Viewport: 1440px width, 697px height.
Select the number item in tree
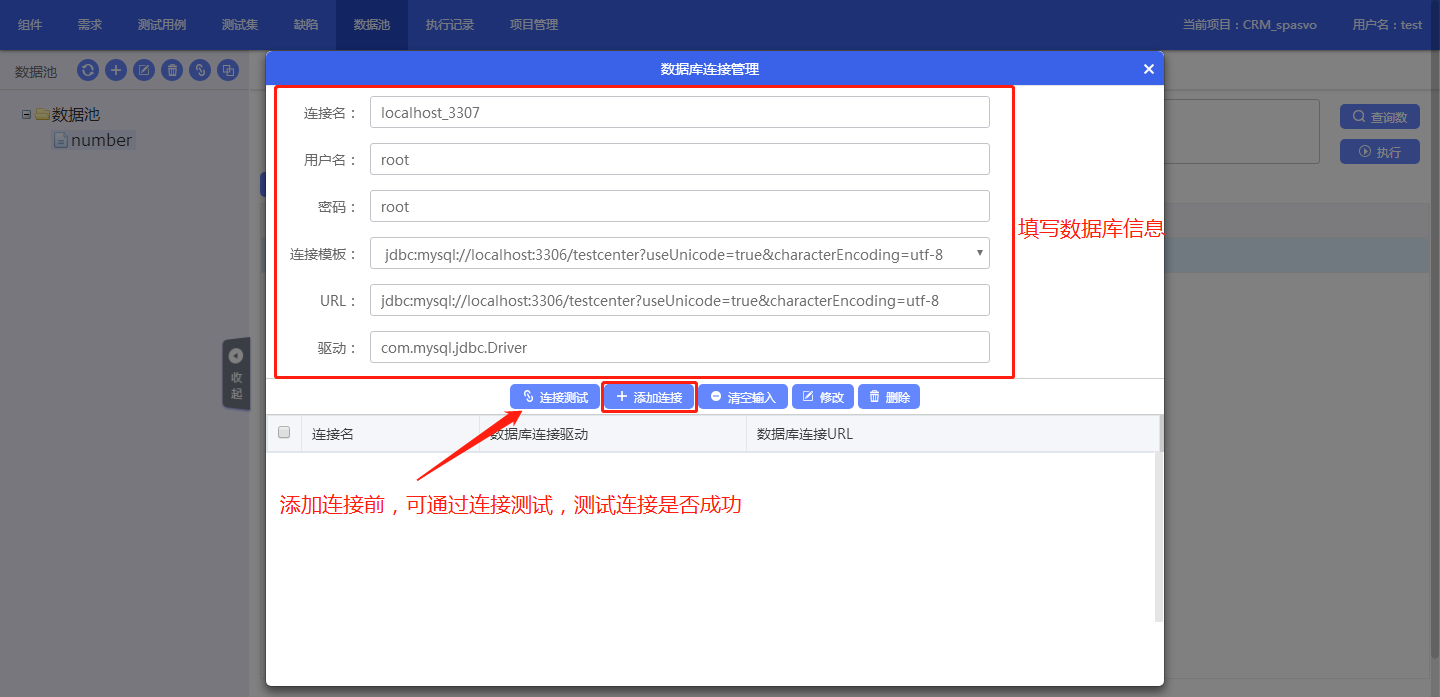[x=101, y=141]
